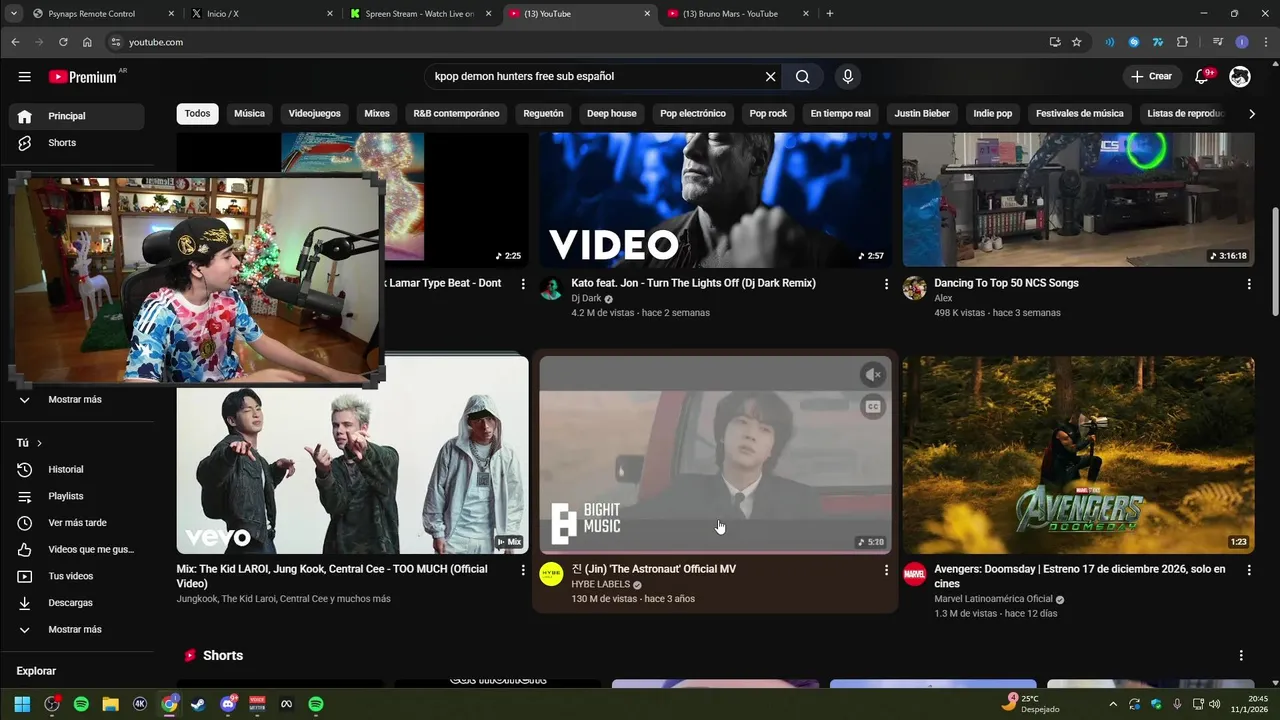1280x720 pixels.
Task: Open options for Kato Turn The Lights Off
Action: (886, 284)
